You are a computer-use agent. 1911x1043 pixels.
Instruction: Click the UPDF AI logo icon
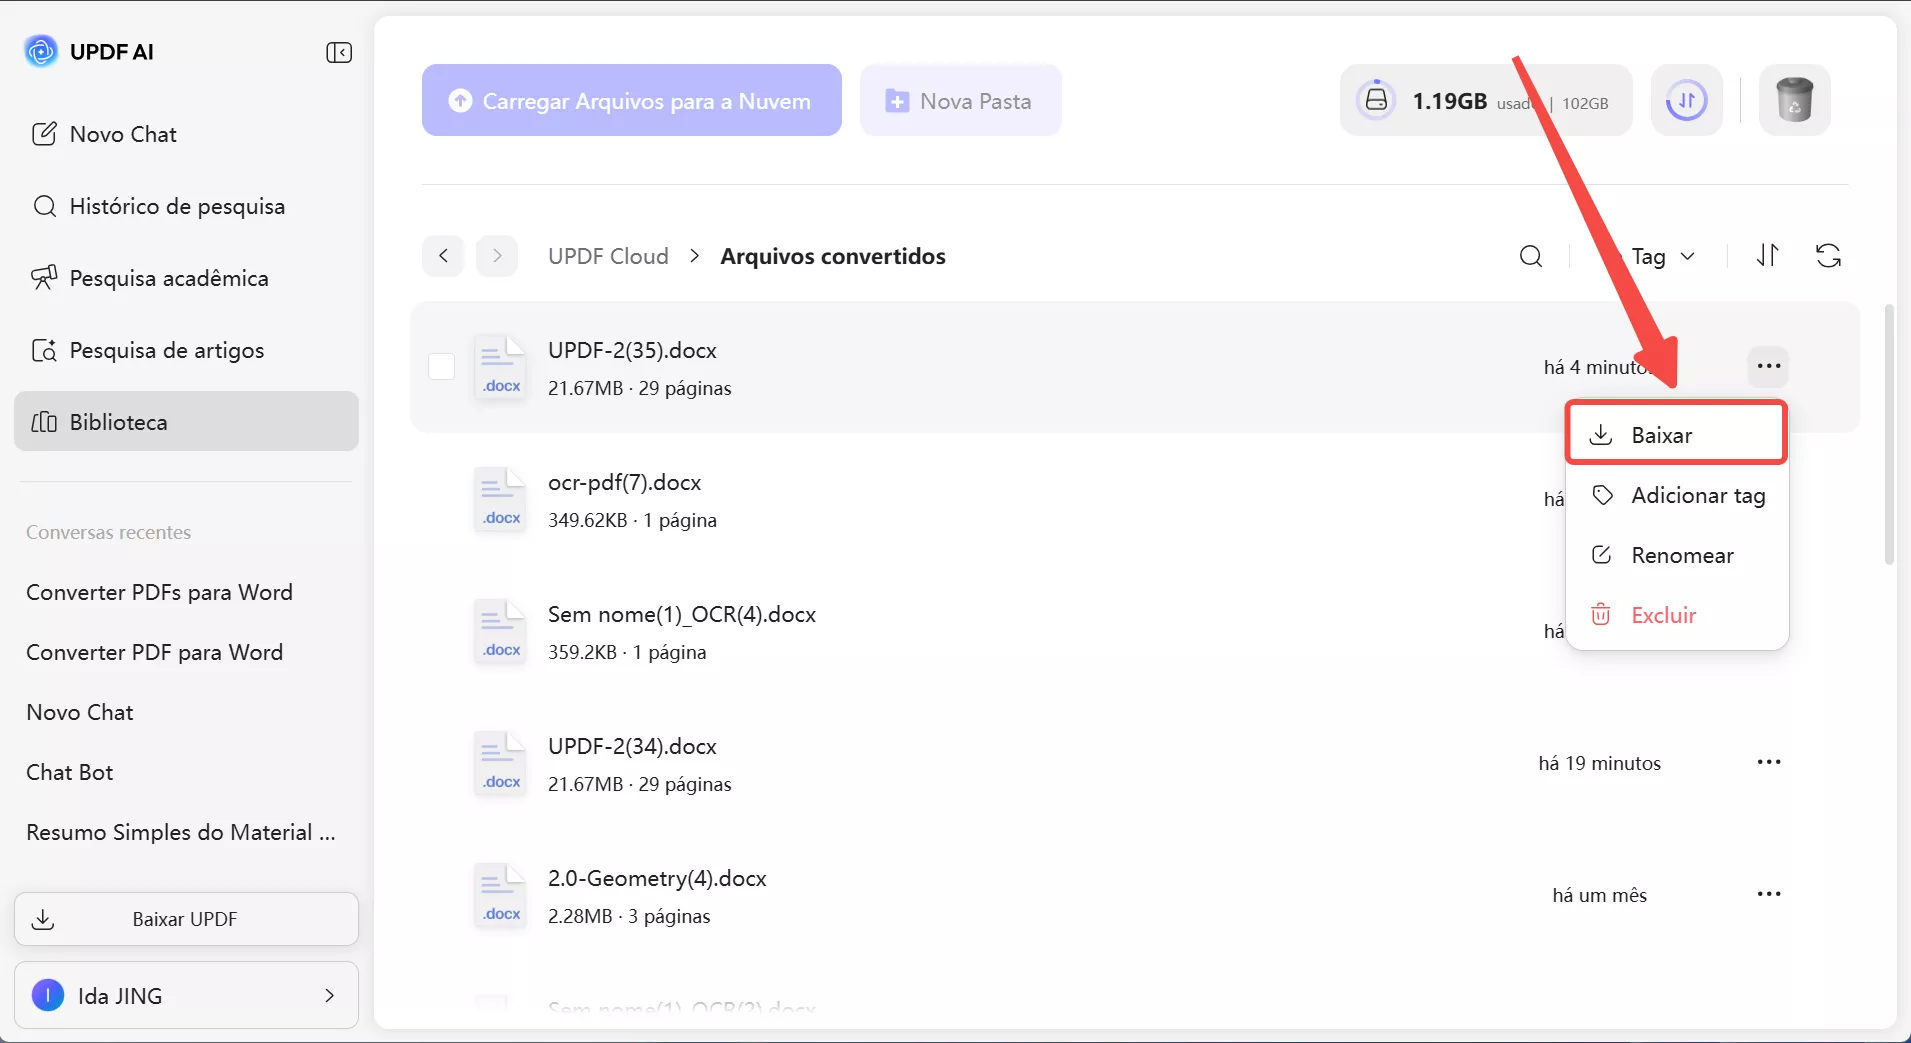[41, 51]
